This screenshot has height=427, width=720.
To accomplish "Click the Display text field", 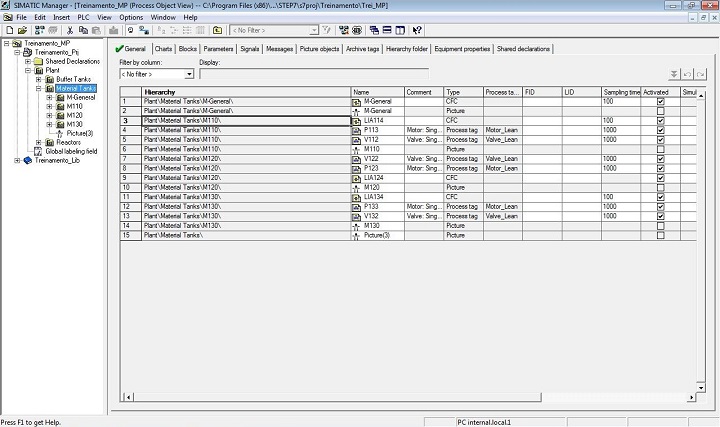I will [314, 74].
